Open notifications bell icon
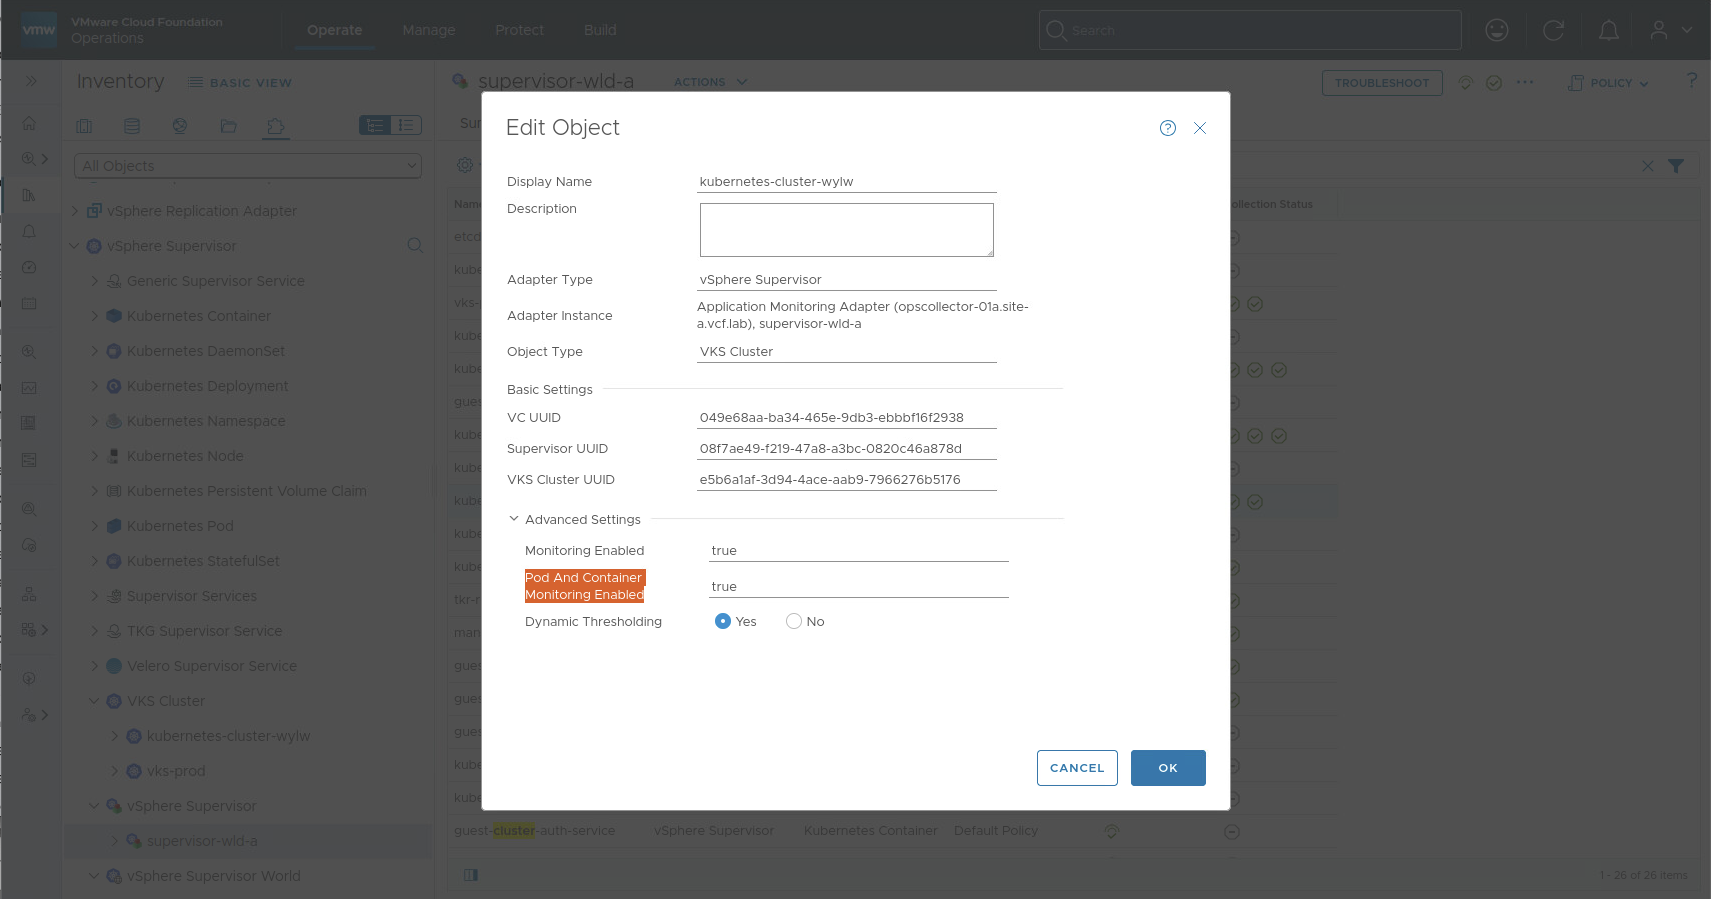The height and width of the screenshot is (899, 1711). (x=1608, y=30)
